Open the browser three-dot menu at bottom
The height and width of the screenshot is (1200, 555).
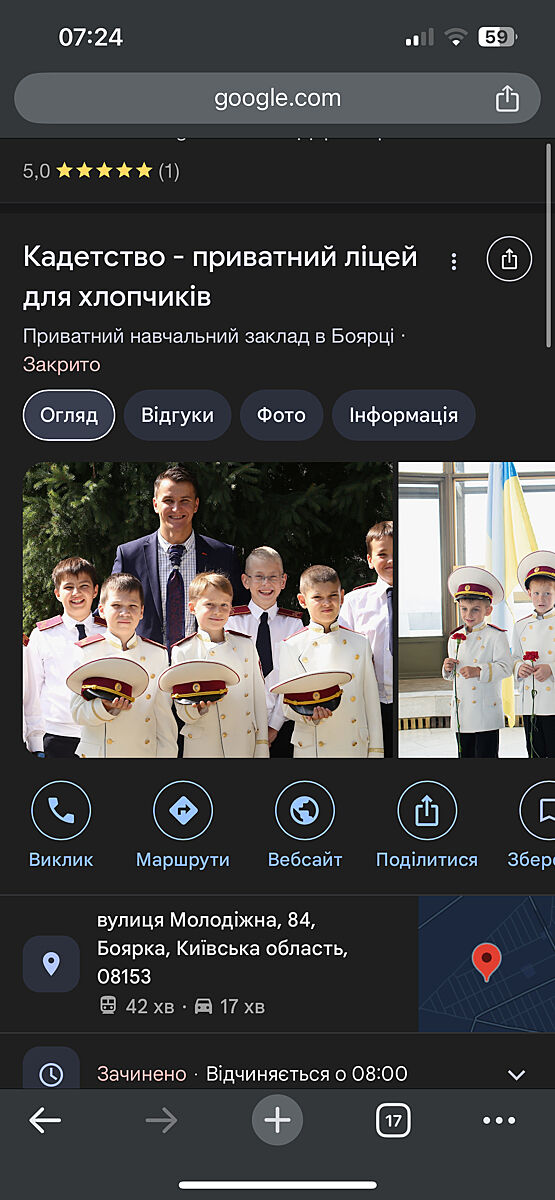pos(499,1120)
